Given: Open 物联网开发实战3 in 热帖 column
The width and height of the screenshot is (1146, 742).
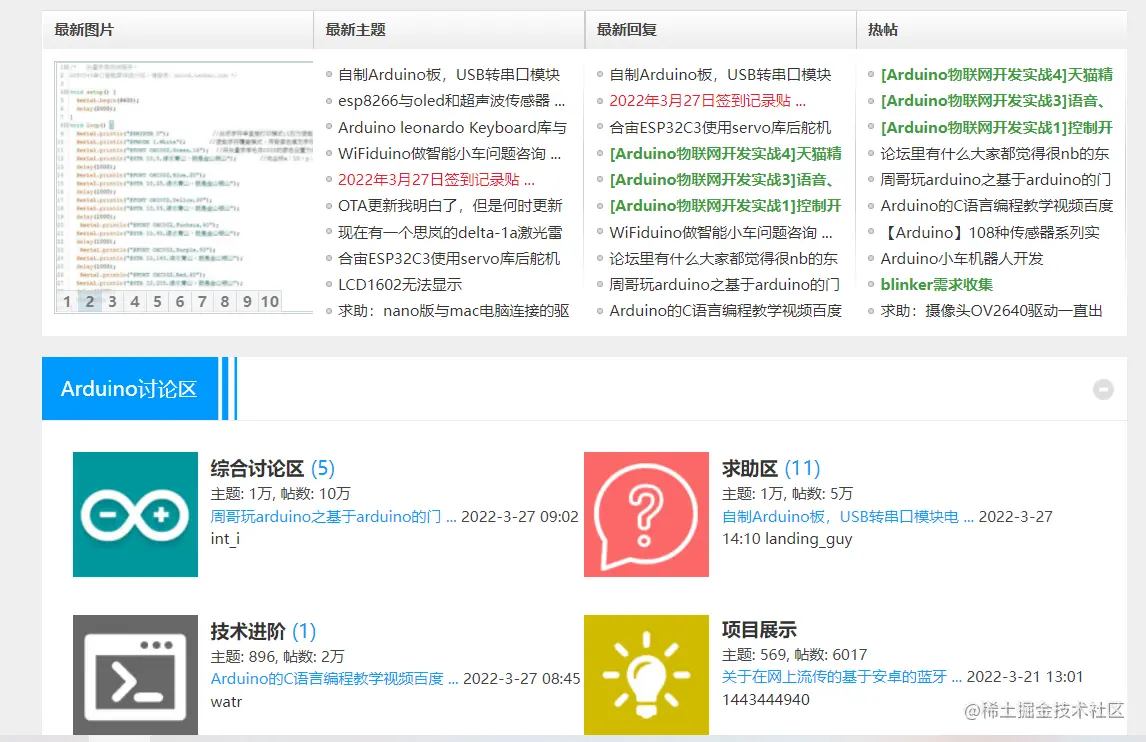Looking at the screenshot, I should (993, 101).
